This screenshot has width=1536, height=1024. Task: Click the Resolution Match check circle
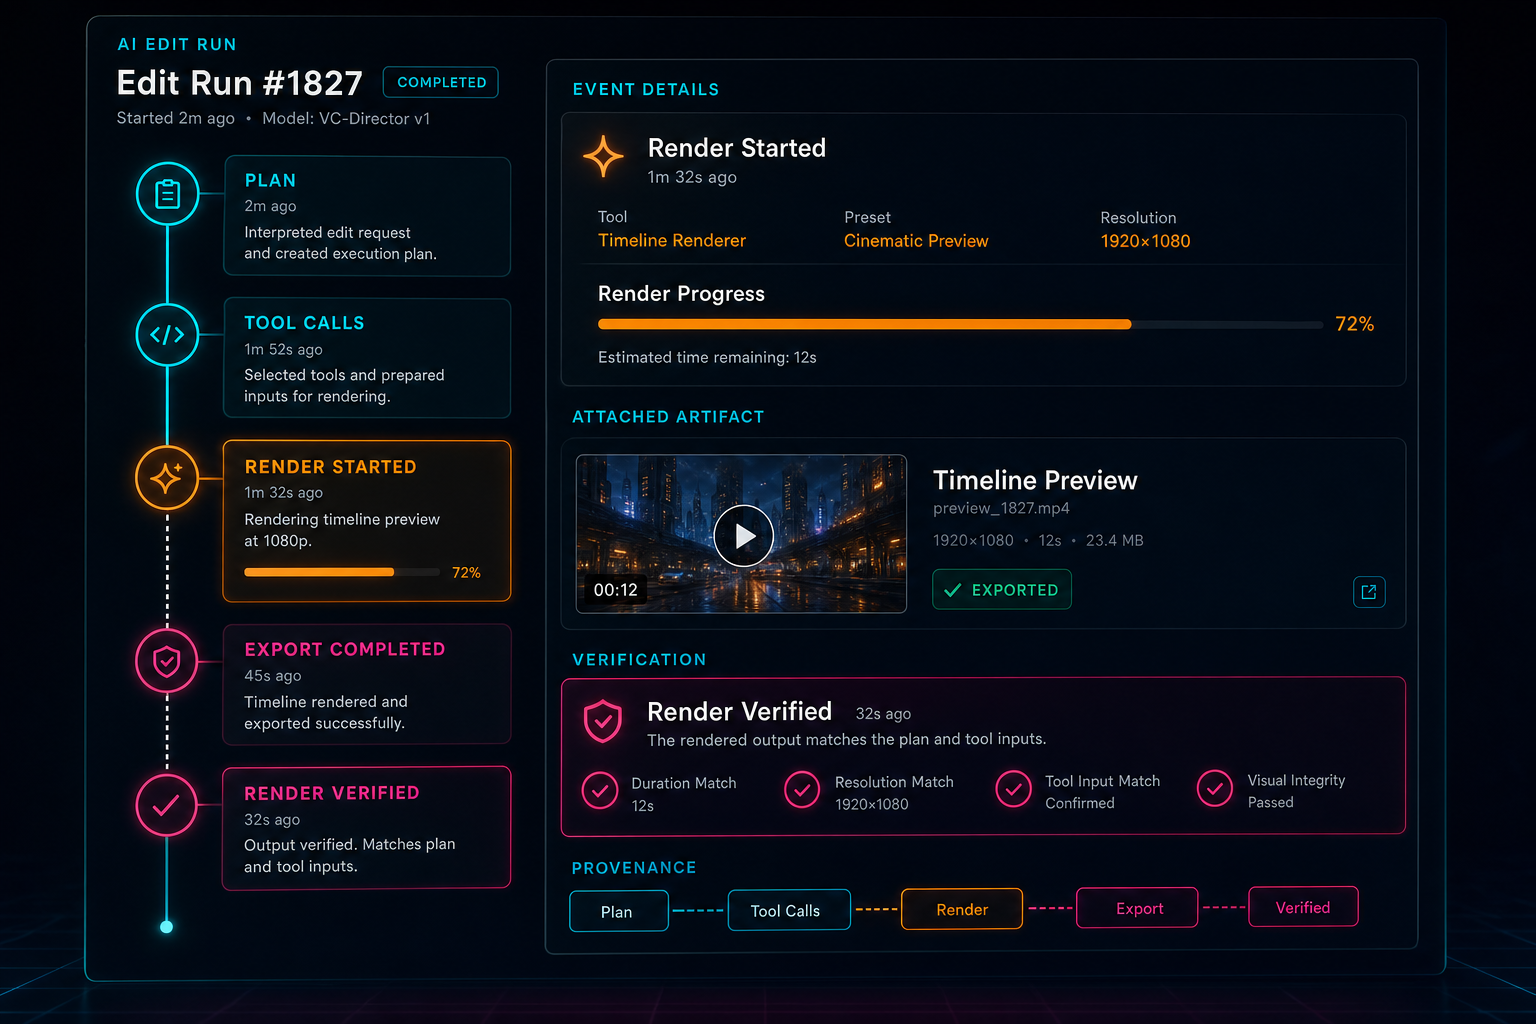point(802,790)
